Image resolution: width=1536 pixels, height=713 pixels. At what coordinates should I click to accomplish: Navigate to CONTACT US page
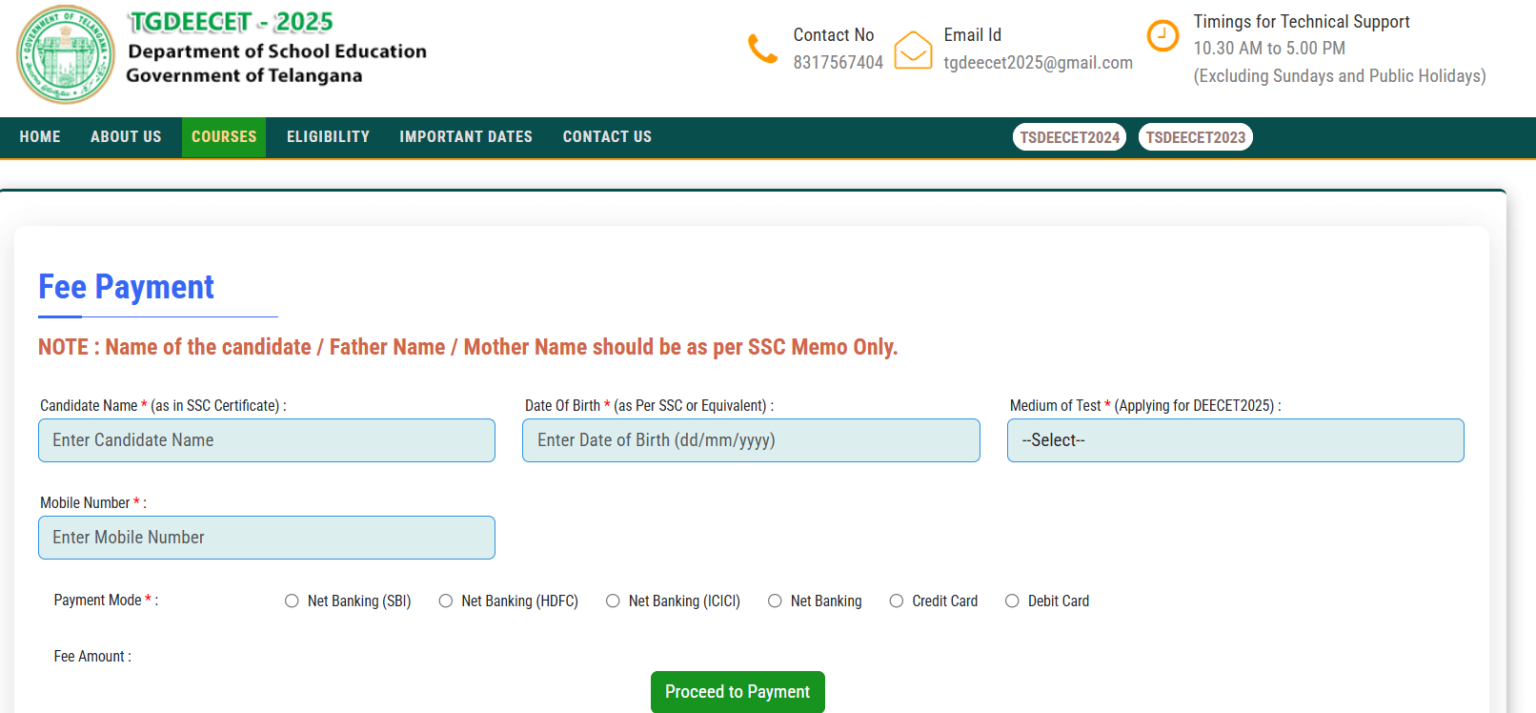pos(607,137)
